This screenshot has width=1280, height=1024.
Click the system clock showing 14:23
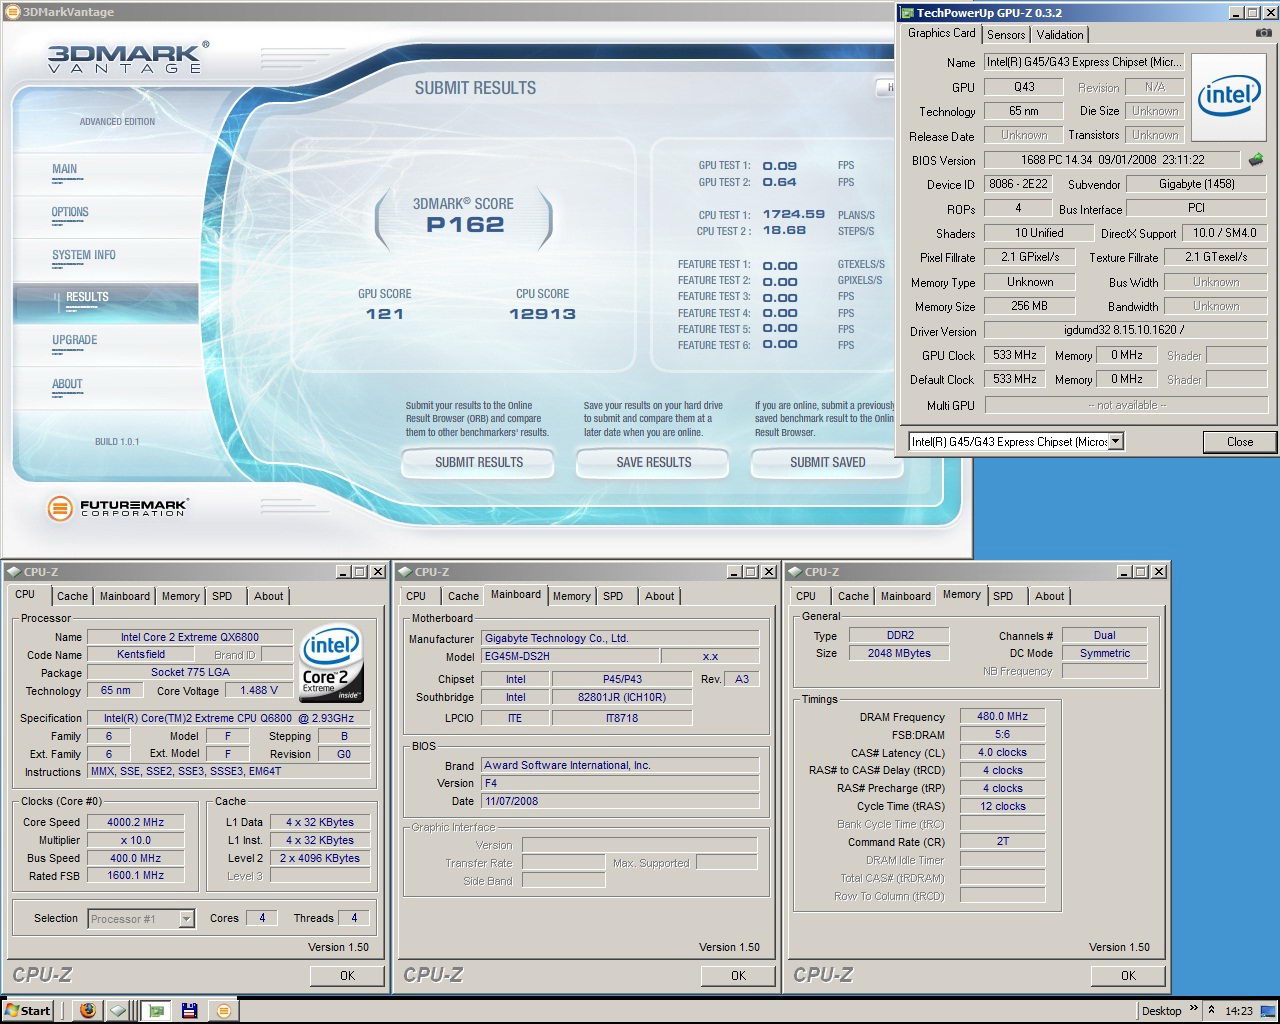1239,1011
